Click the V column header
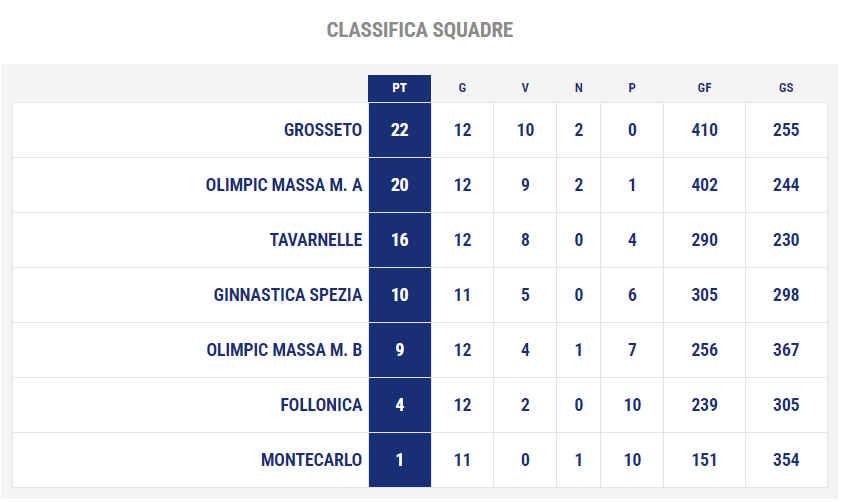Screen dimensions: 841x502 (x=525, y=88)
